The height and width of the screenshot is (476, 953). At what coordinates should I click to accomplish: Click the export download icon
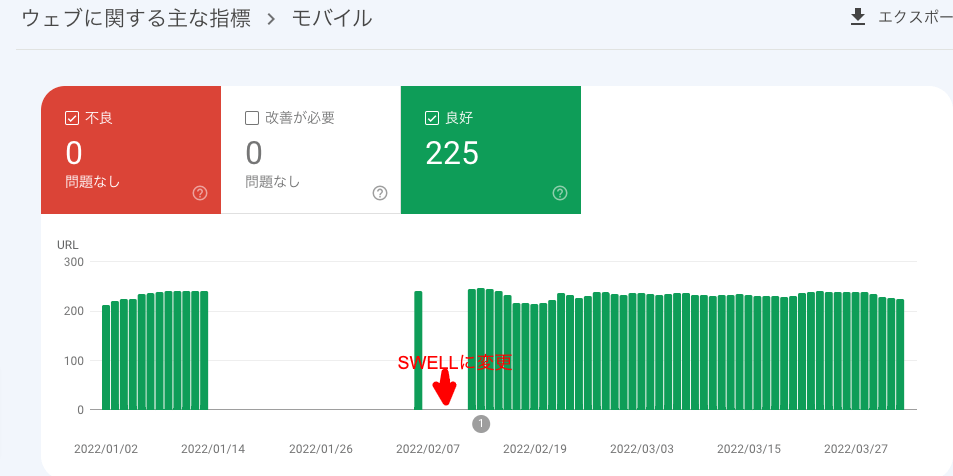pos(858,18)
